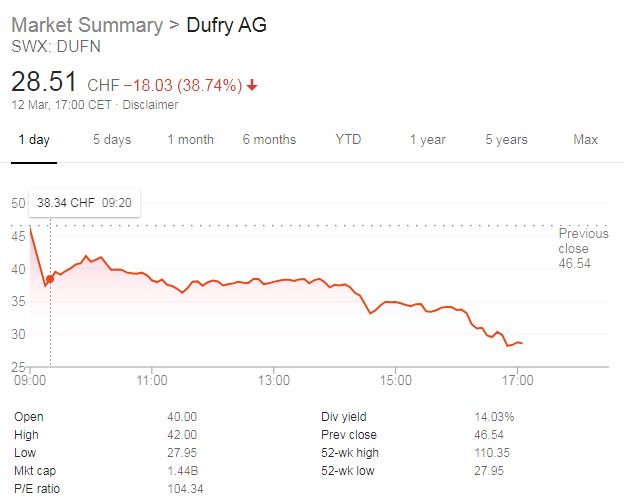The image size is (624, 502).
Task: Click the red down arrow icon
Action: [252, 85]
